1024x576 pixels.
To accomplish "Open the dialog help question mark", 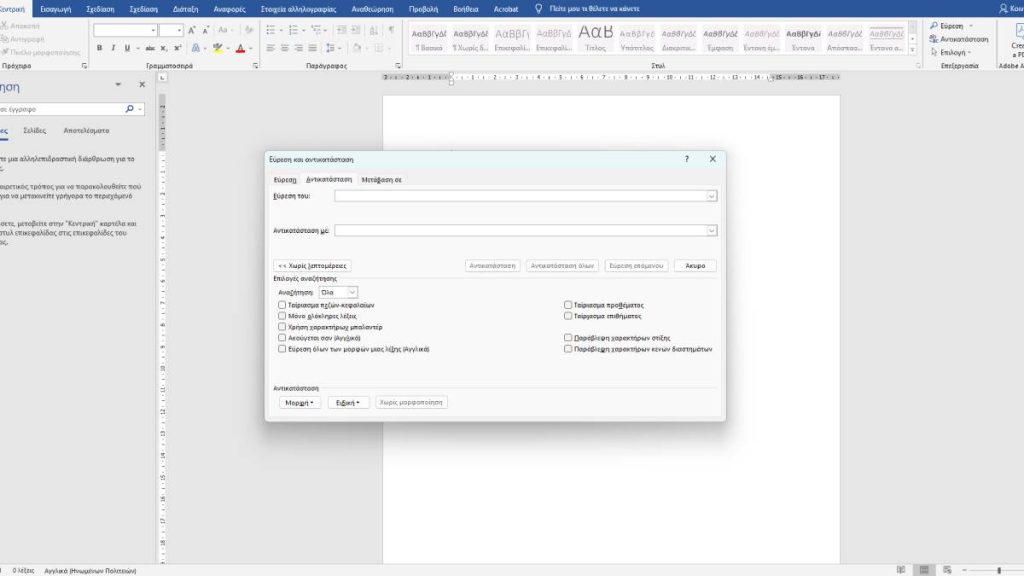I will tap(686, 159).
